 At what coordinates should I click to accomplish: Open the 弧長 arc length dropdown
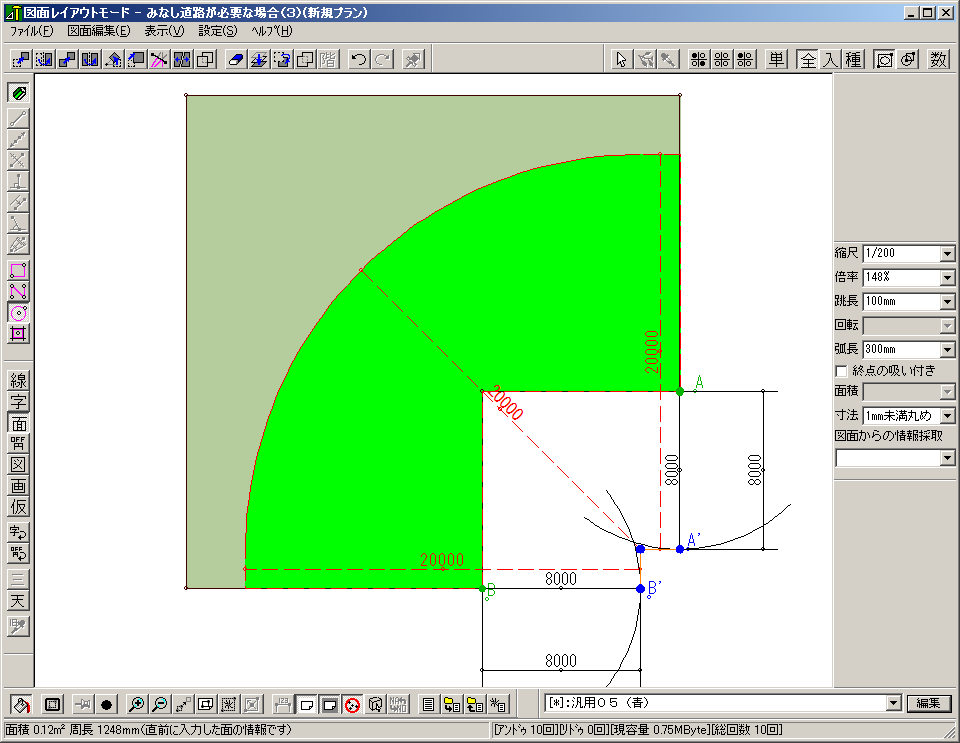tap(947, 349)
